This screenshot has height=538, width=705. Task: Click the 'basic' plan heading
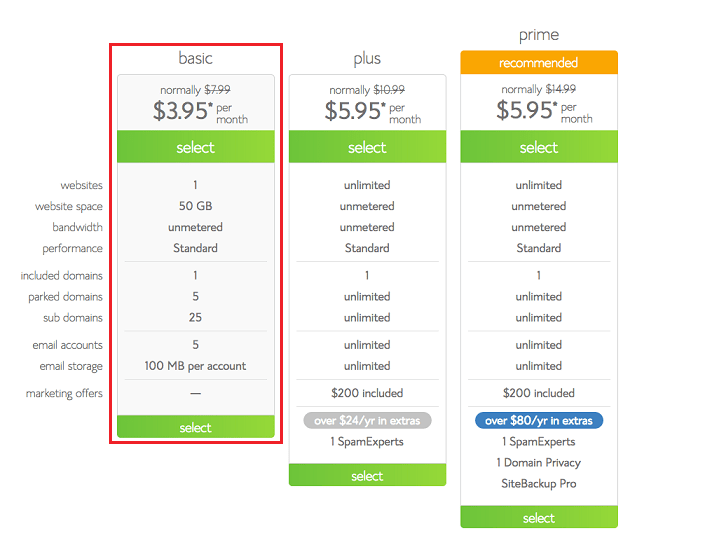196,58
